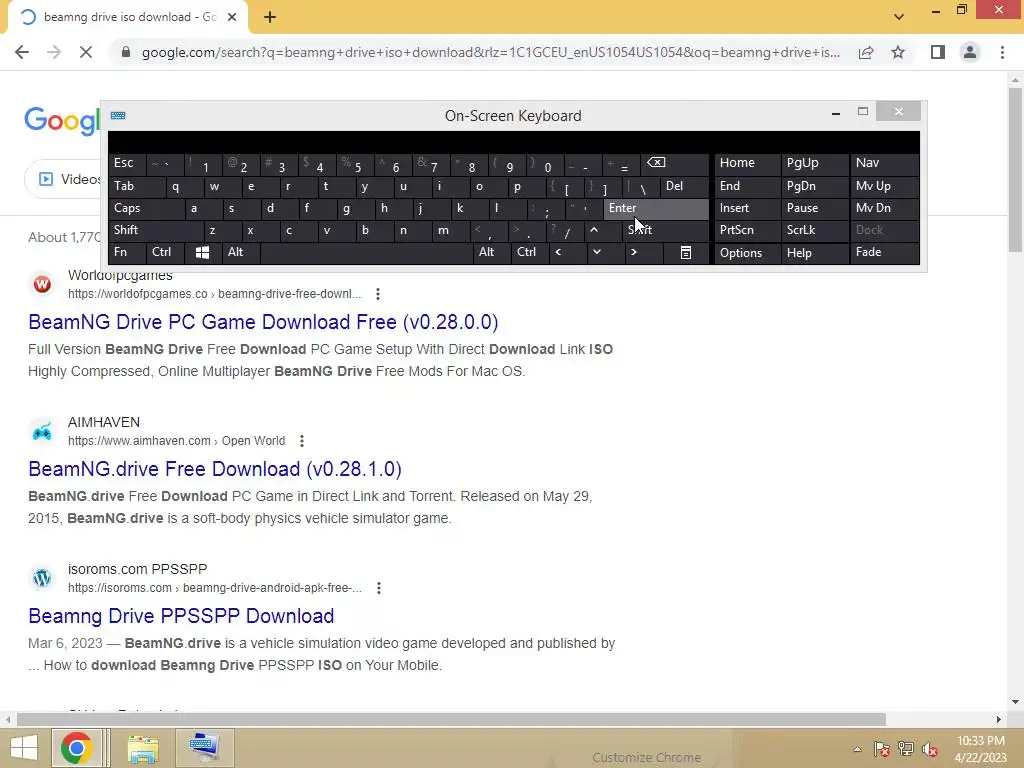
Task: Toggle Caps lock on On-Screen Keyboard
Action: [x=146, y=208]
